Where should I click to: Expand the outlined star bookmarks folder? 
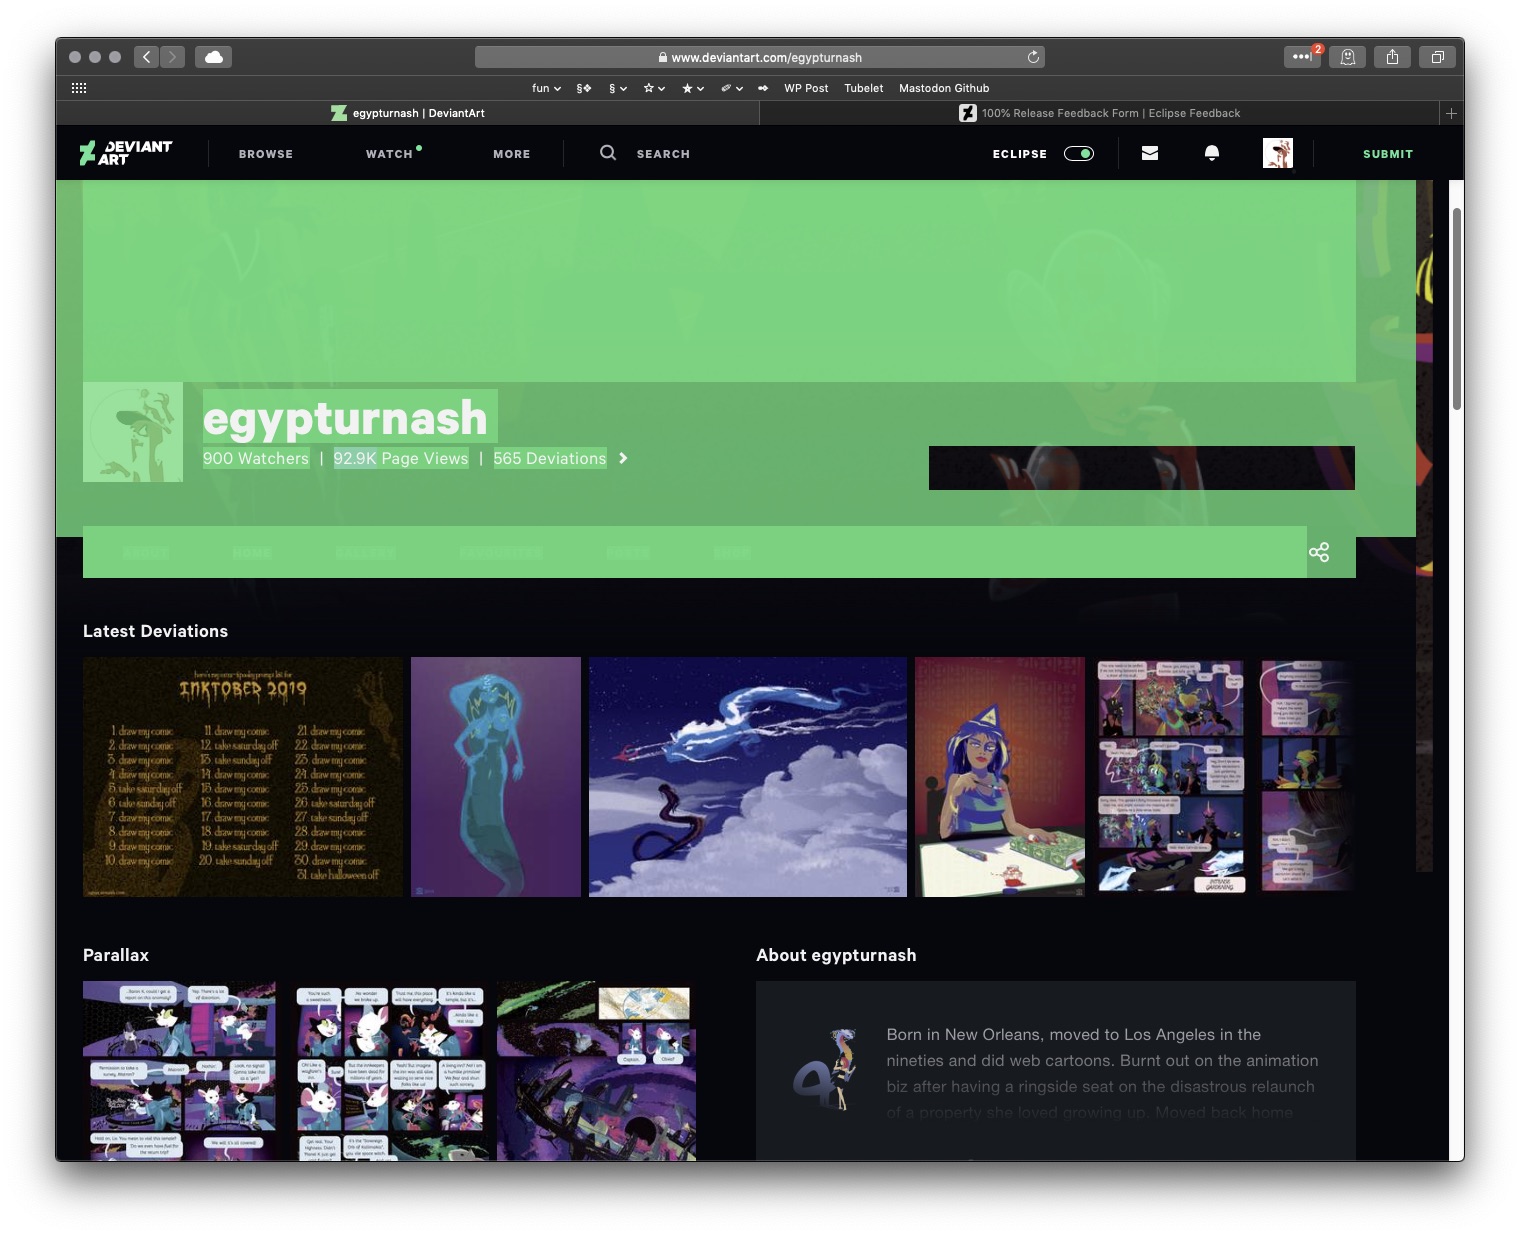(654, 88)
